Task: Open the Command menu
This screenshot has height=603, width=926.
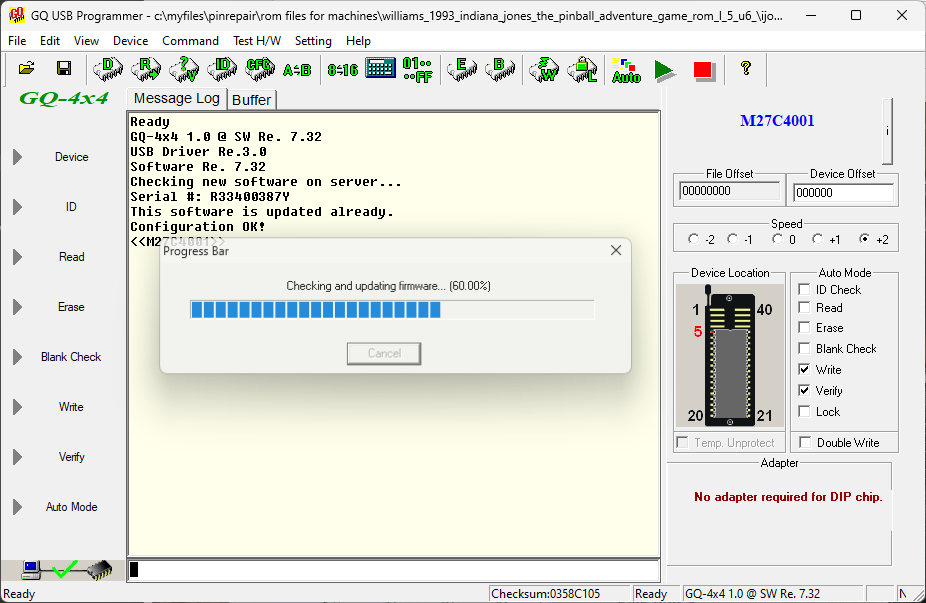Action: coord(190,41)
